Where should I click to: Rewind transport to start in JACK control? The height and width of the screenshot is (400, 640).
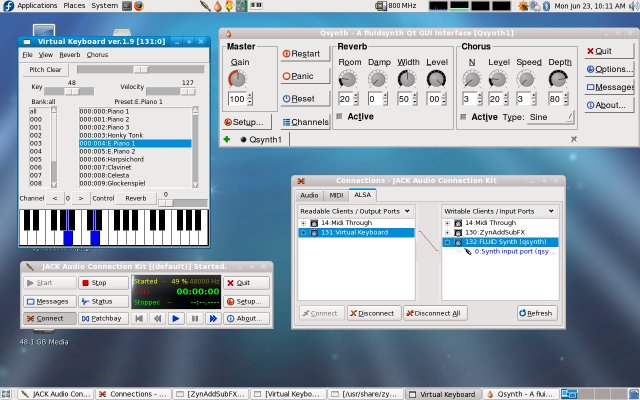[139, 318]
